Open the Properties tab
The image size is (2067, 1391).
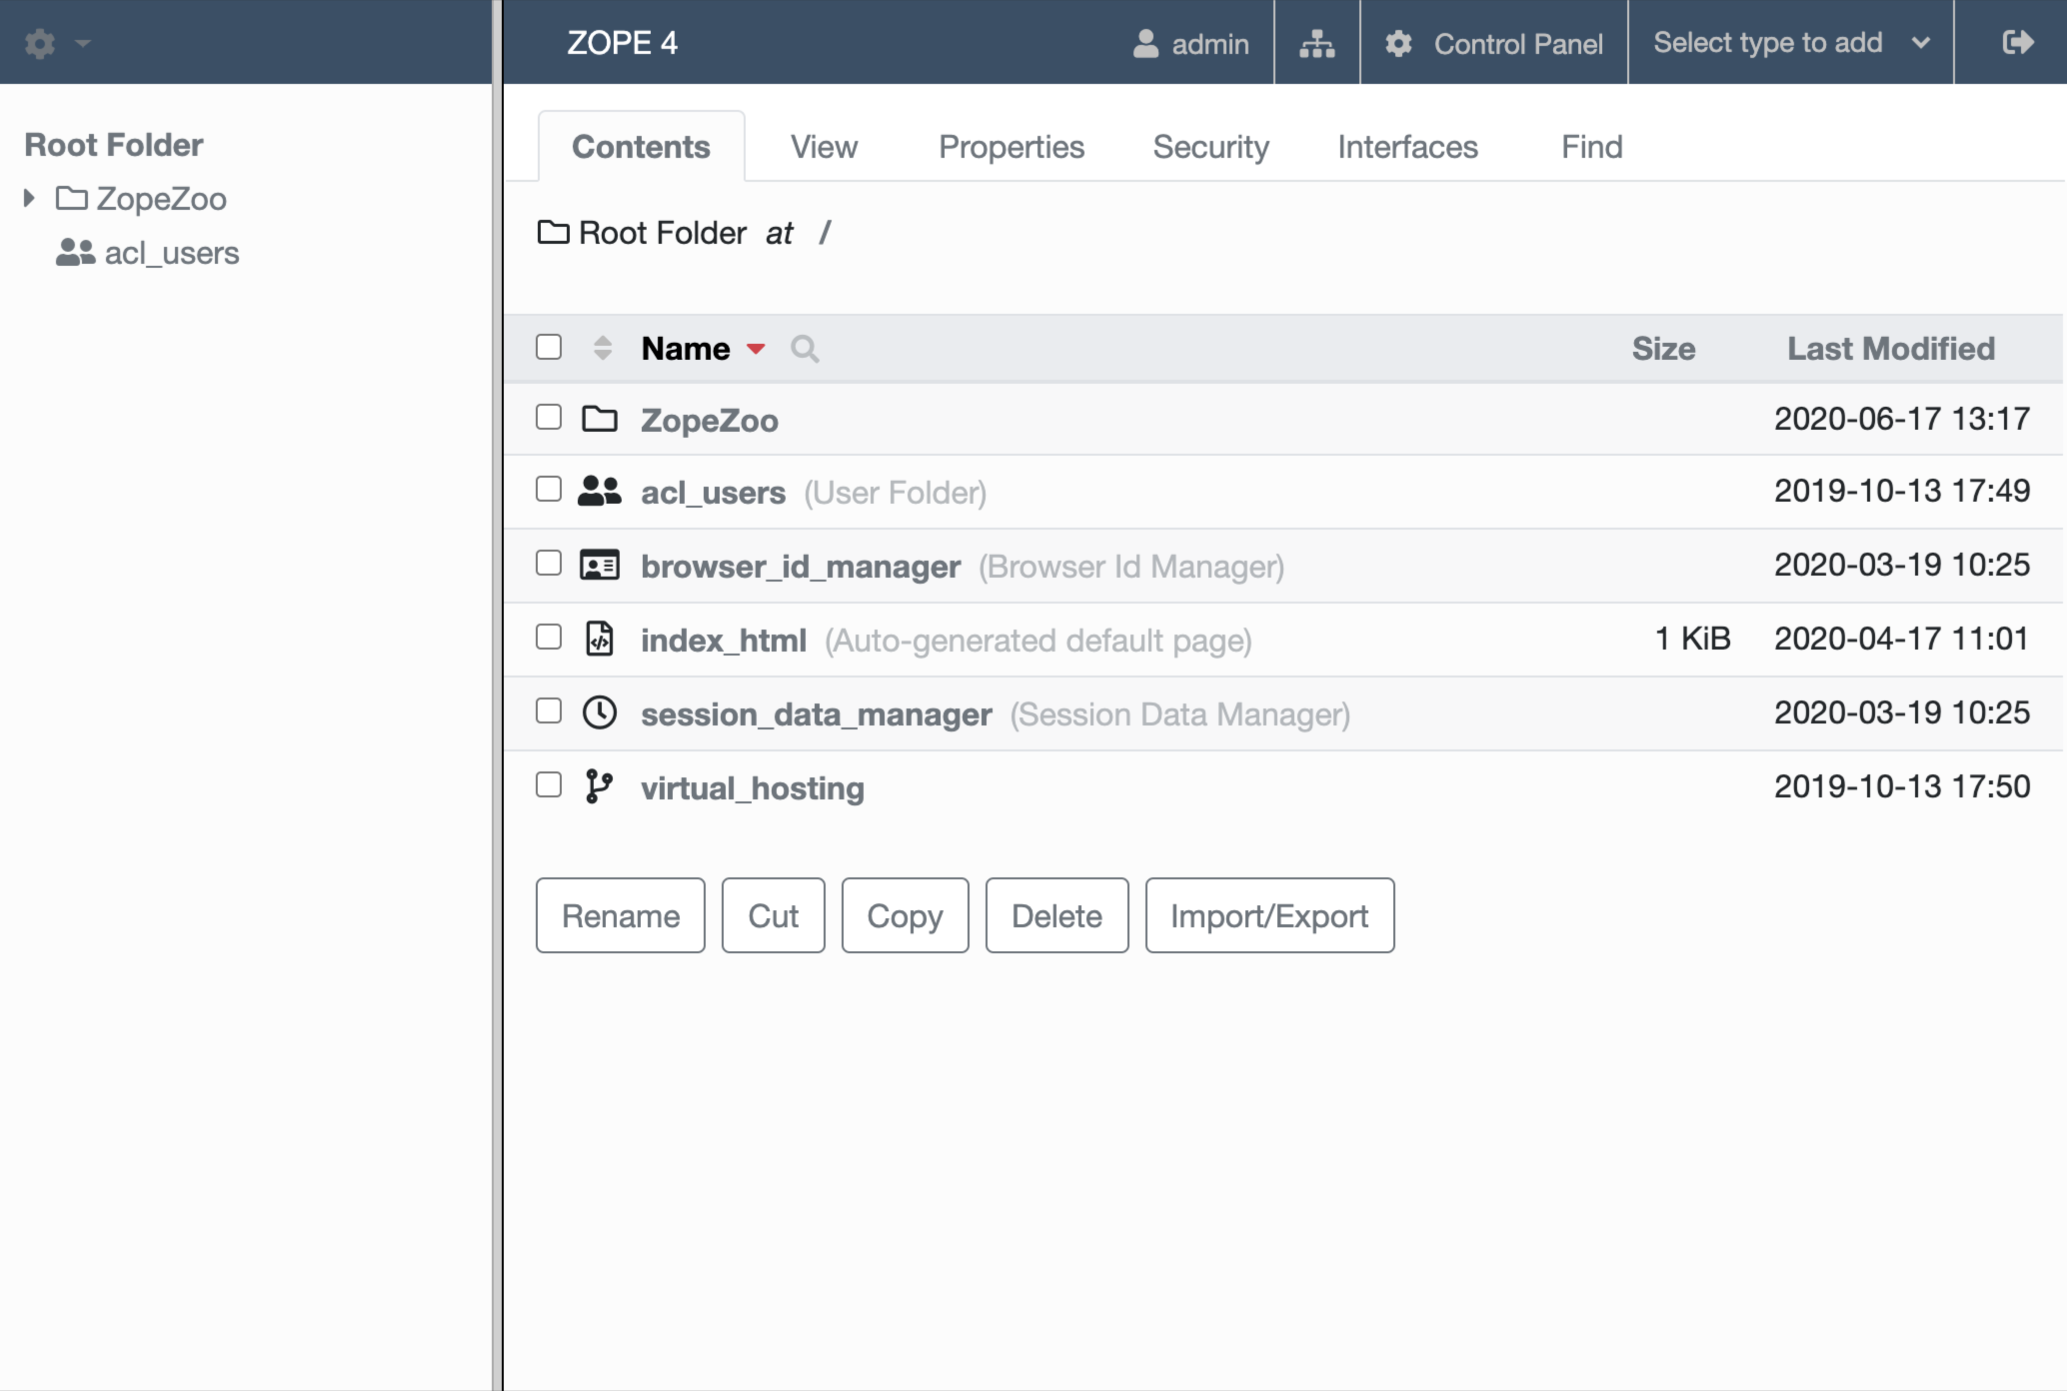[1011, 146]
